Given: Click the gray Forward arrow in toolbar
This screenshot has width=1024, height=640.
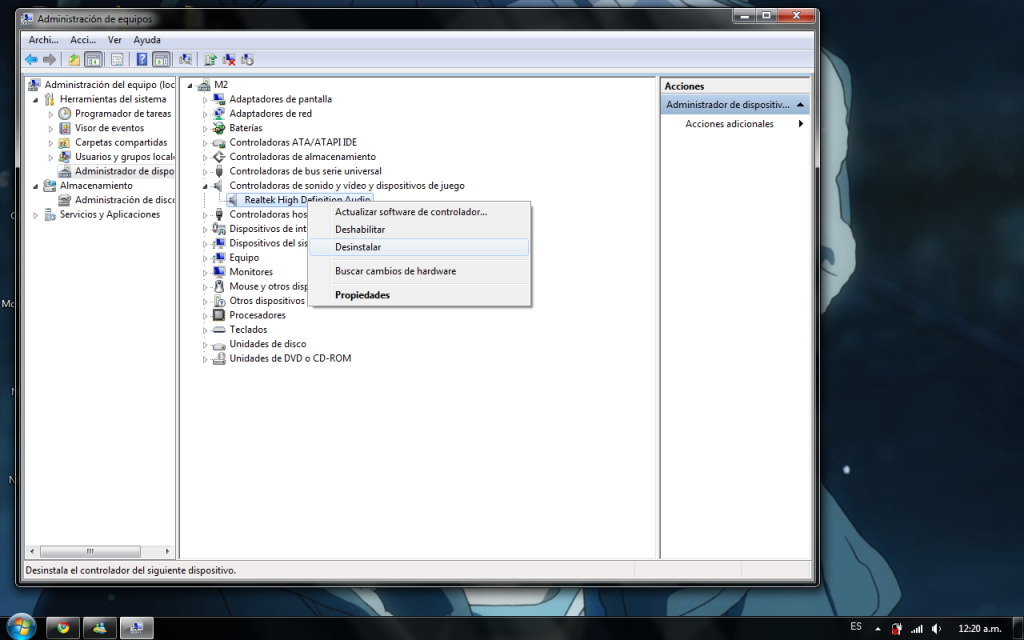Looking at the screenshot, I should 49,60.
